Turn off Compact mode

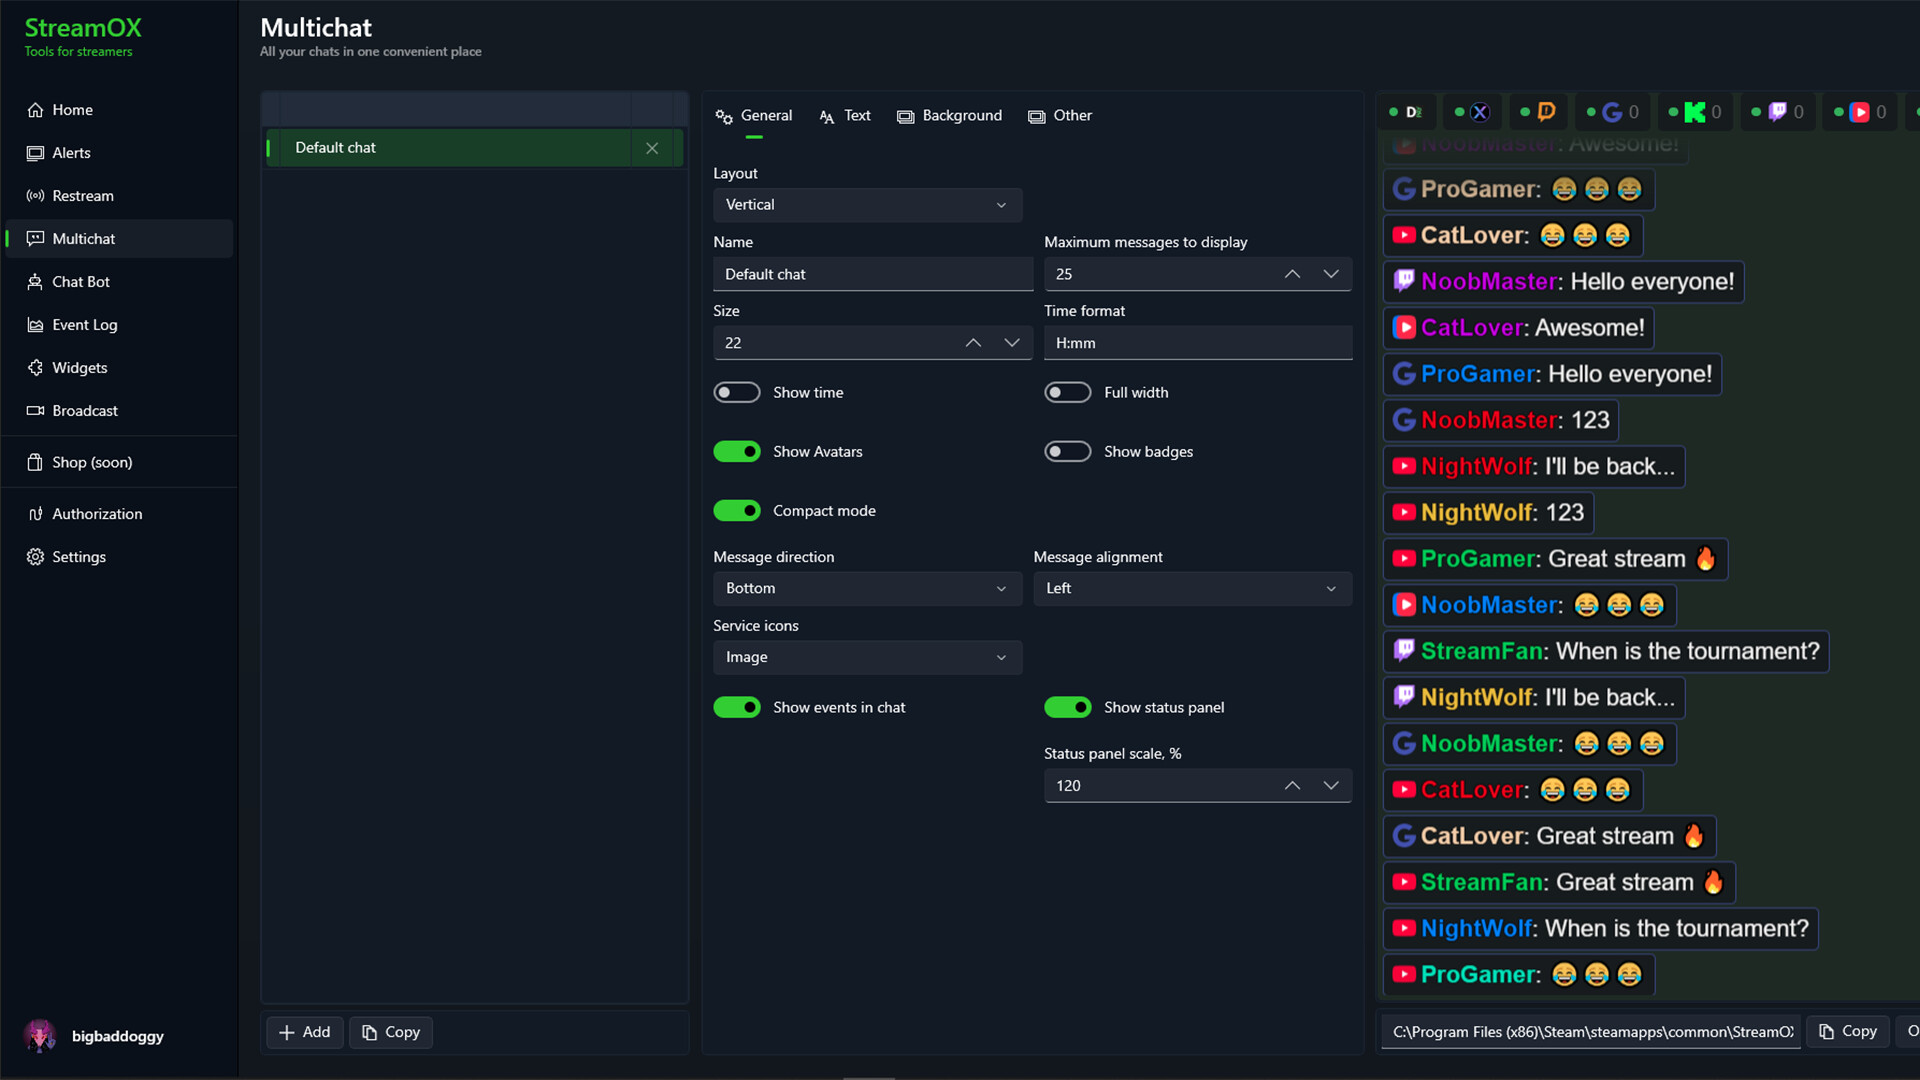click(737, 511)
